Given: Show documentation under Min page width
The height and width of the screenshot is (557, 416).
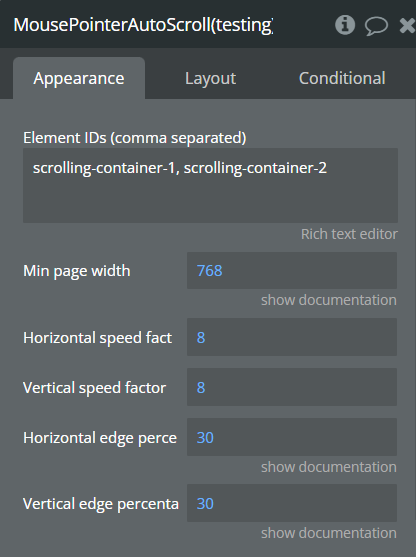Looking at the screenshot, I should pos(329,300).
